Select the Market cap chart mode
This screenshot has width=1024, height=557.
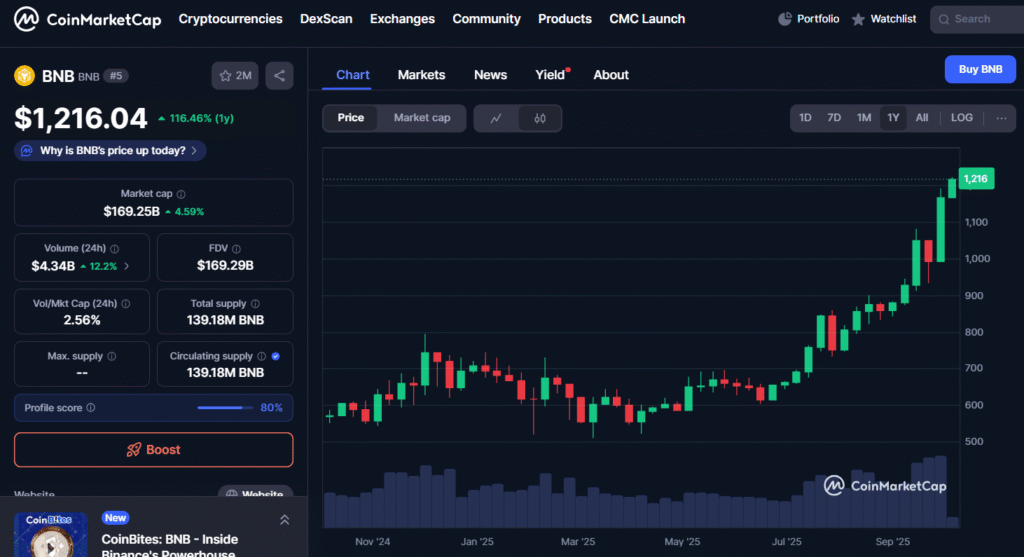[422, 118]
